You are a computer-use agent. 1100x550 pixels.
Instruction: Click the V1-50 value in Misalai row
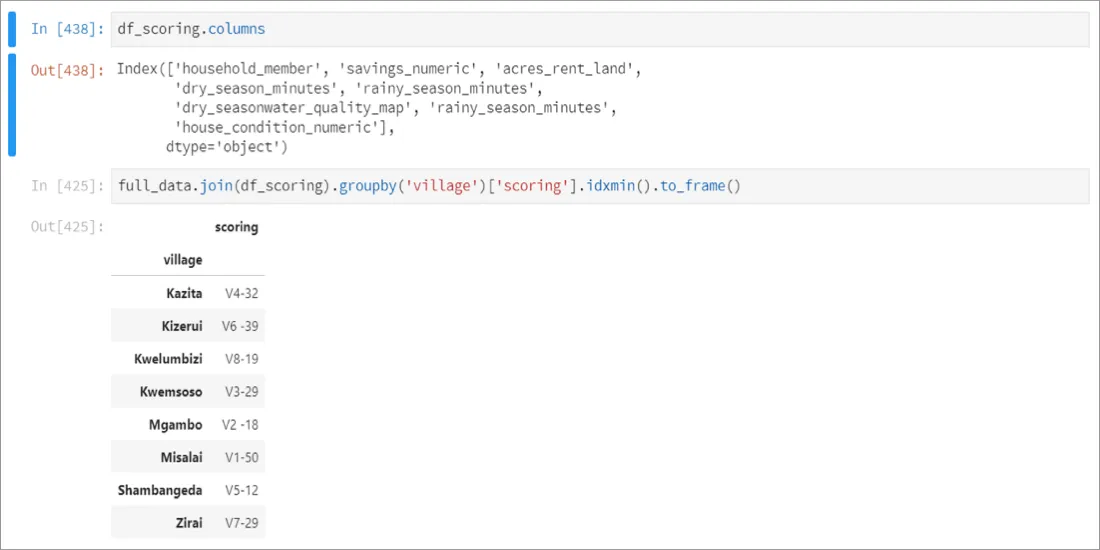pyautogui.click(x=241, y=457)
